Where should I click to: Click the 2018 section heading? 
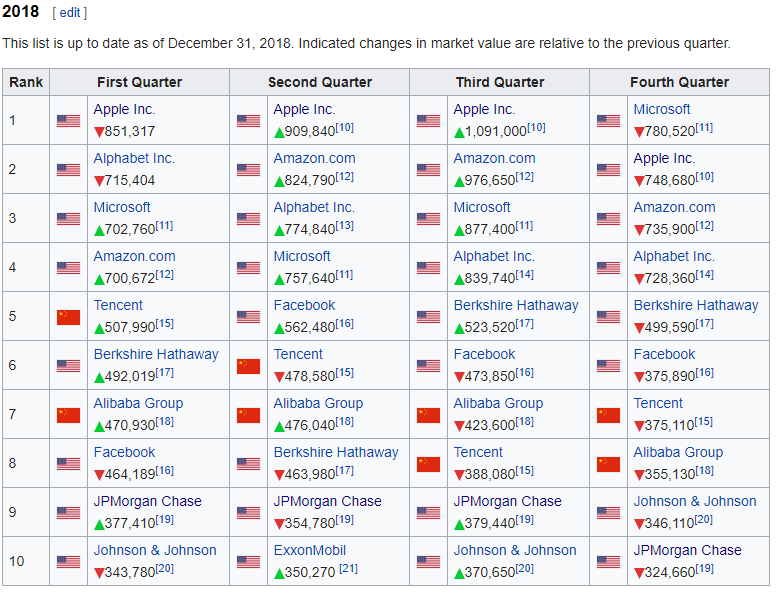coord(20,11)
